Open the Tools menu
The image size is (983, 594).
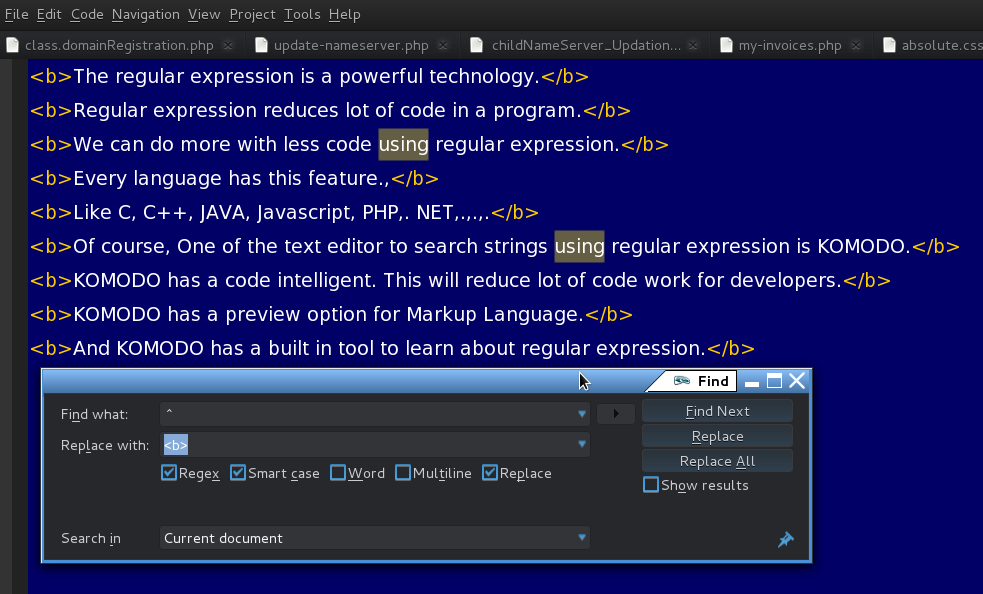coord(302,14)
